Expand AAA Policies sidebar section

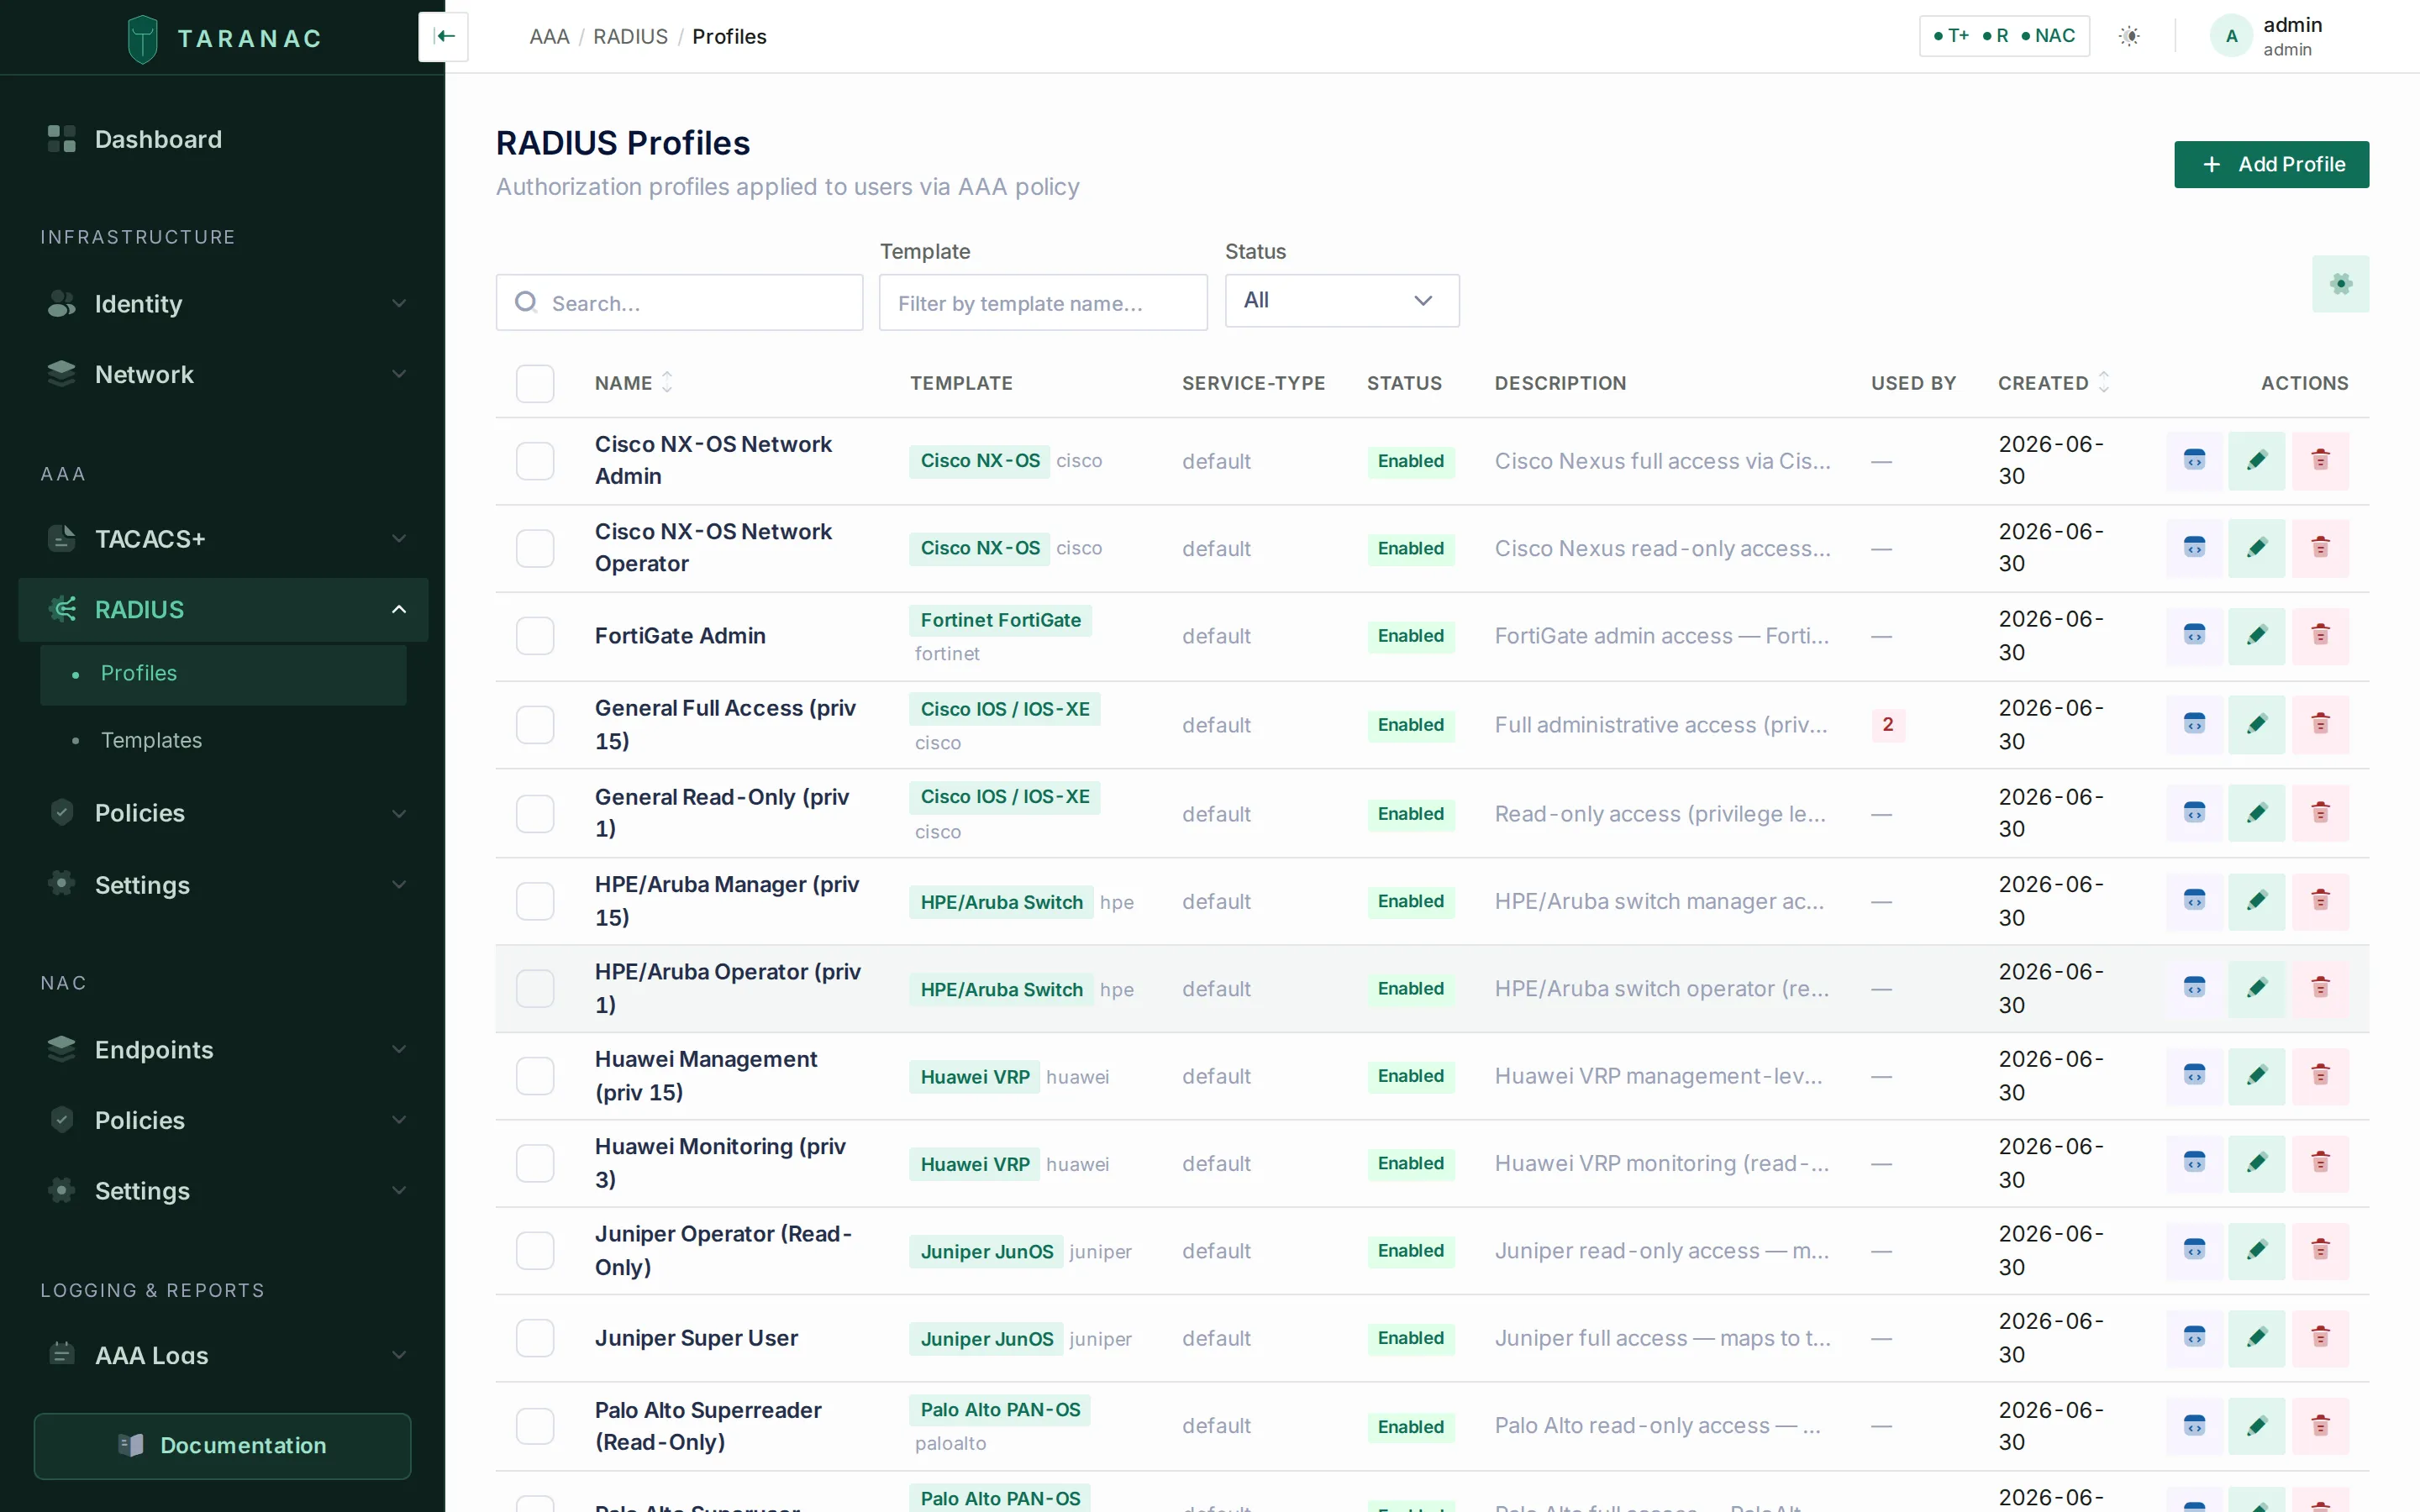click(223, 813)
